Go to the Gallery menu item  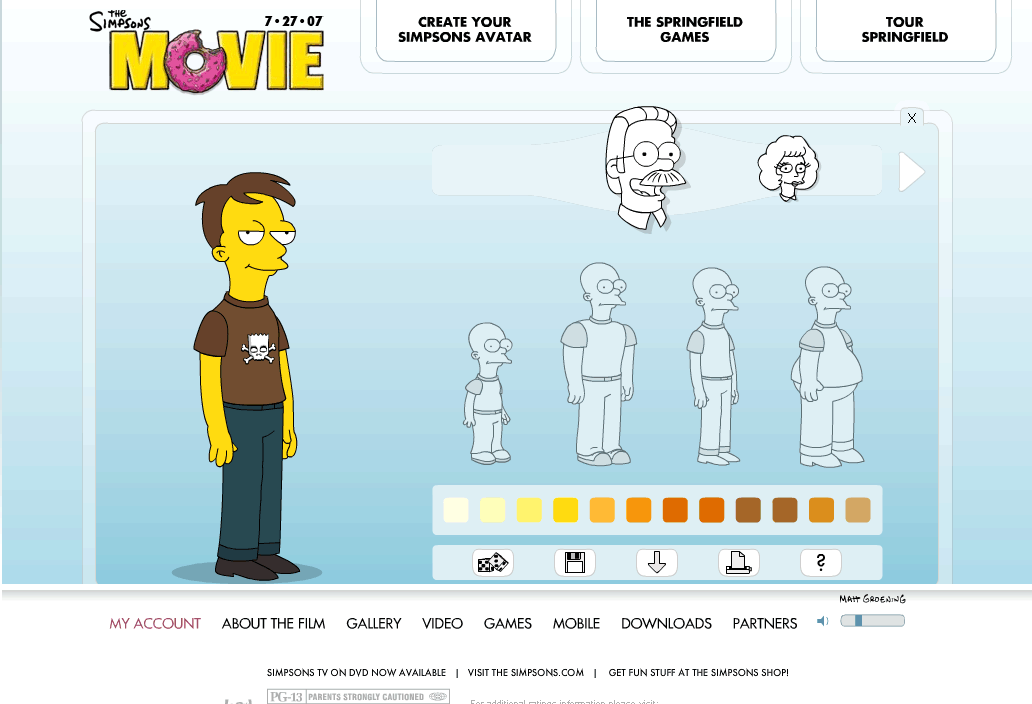[x=374, y=623]
